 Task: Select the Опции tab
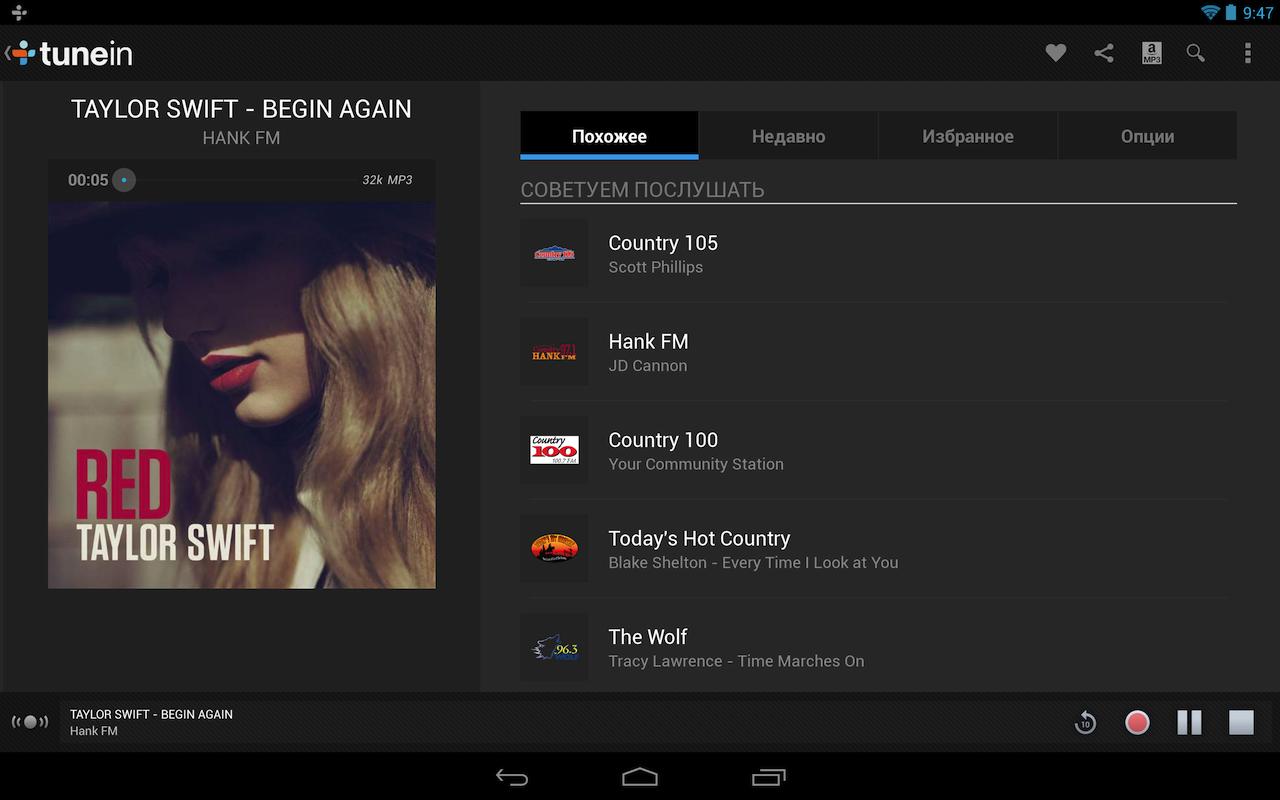coord(1147,136)
